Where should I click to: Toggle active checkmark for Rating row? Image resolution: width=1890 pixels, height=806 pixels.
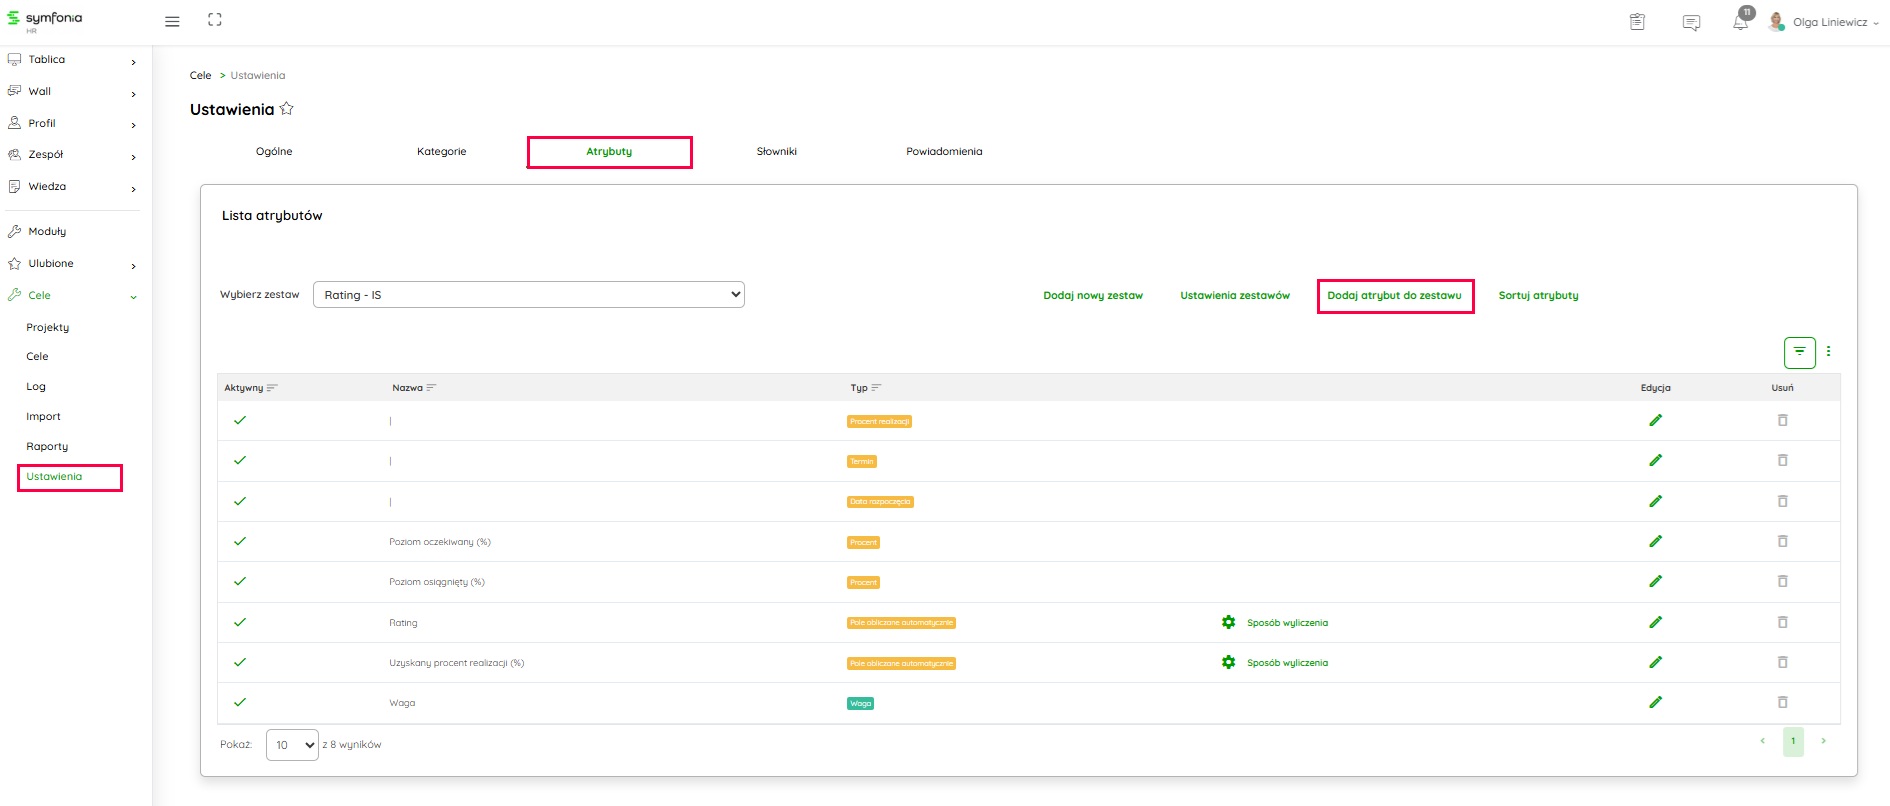click(240, 622)
